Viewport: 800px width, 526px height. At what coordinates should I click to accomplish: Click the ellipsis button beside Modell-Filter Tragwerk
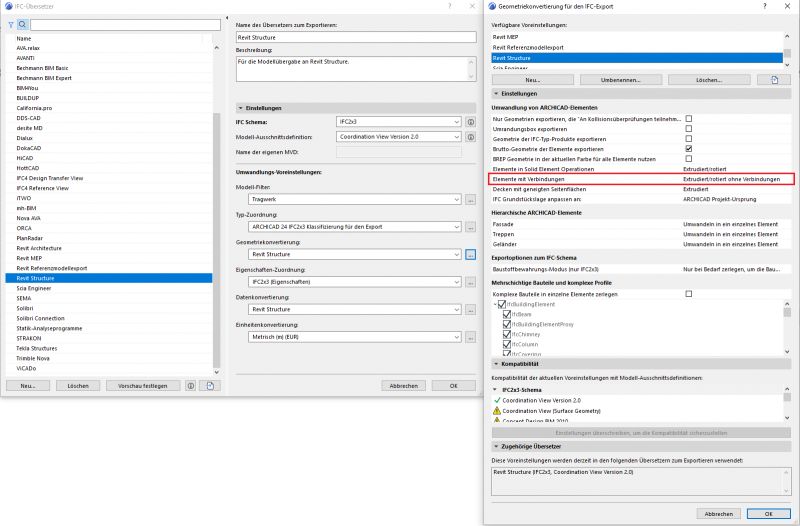[470, 201]
